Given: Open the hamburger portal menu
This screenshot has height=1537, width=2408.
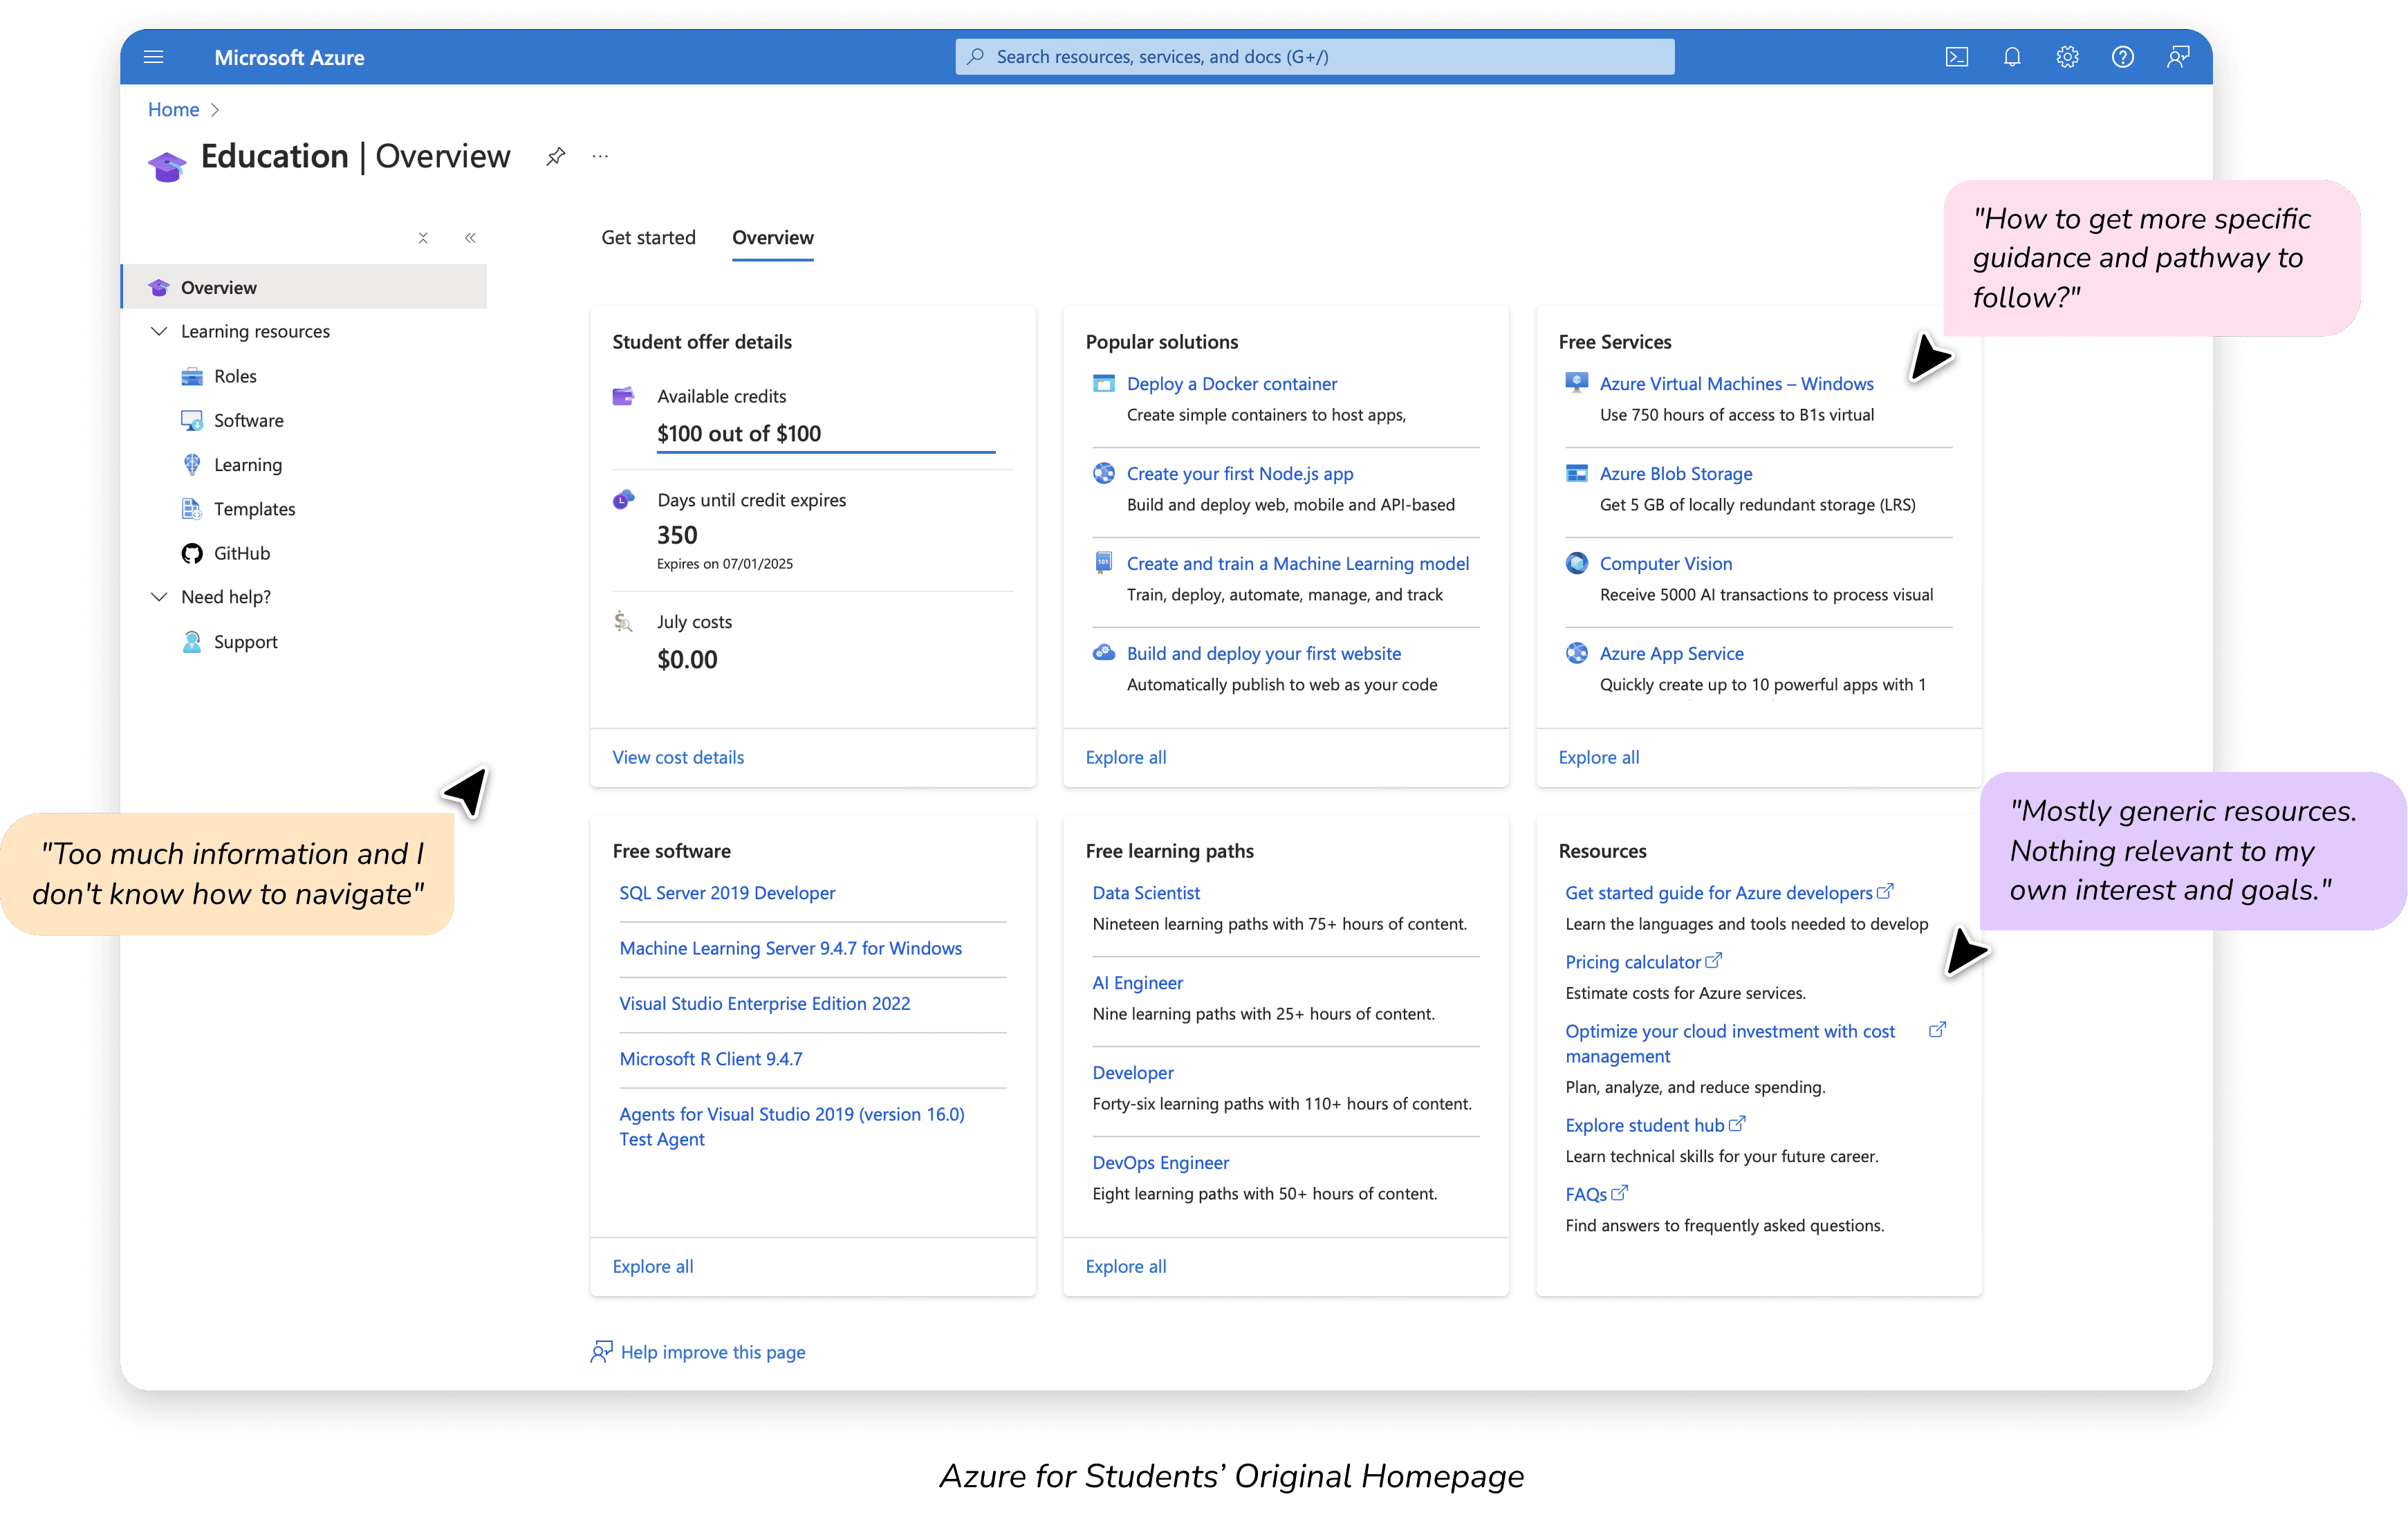Looking at the screenshot, I should (153, 57).
